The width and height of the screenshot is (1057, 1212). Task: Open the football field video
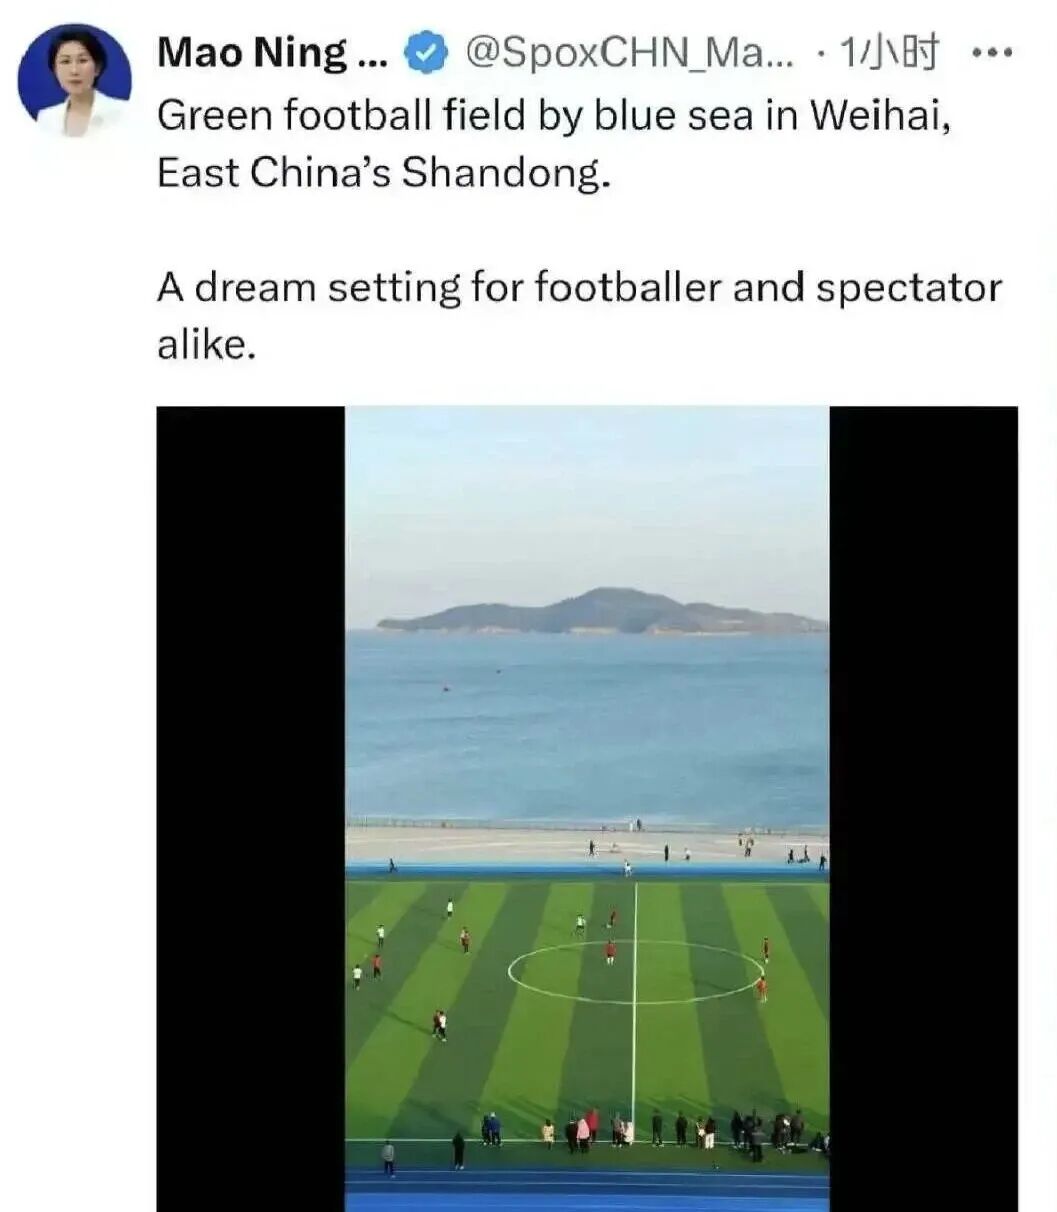587,808
